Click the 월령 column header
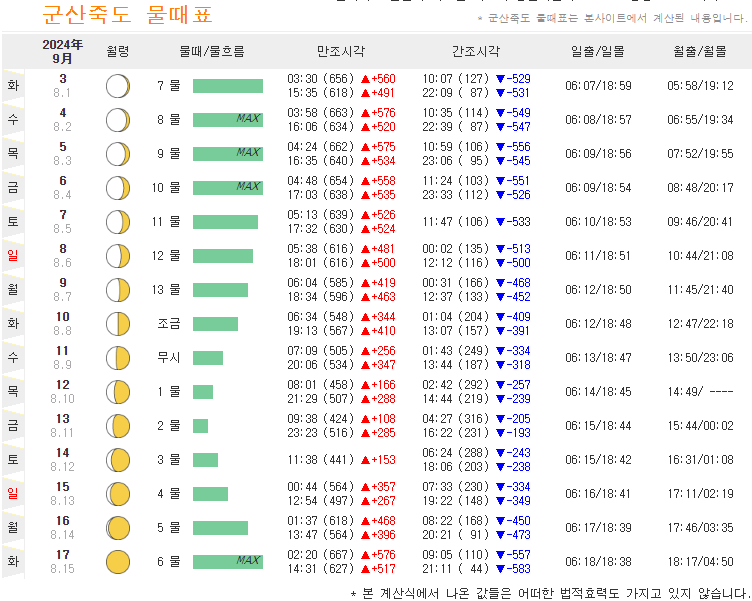 pos(118,51)
